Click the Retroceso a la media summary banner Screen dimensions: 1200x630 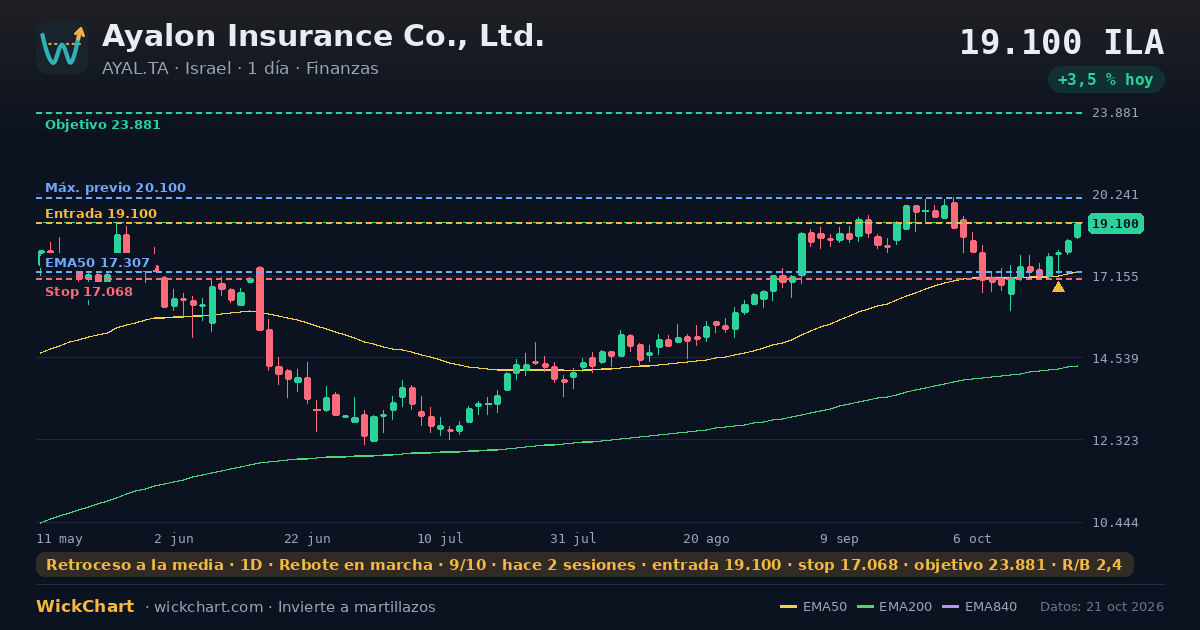[x=585, y=565]
